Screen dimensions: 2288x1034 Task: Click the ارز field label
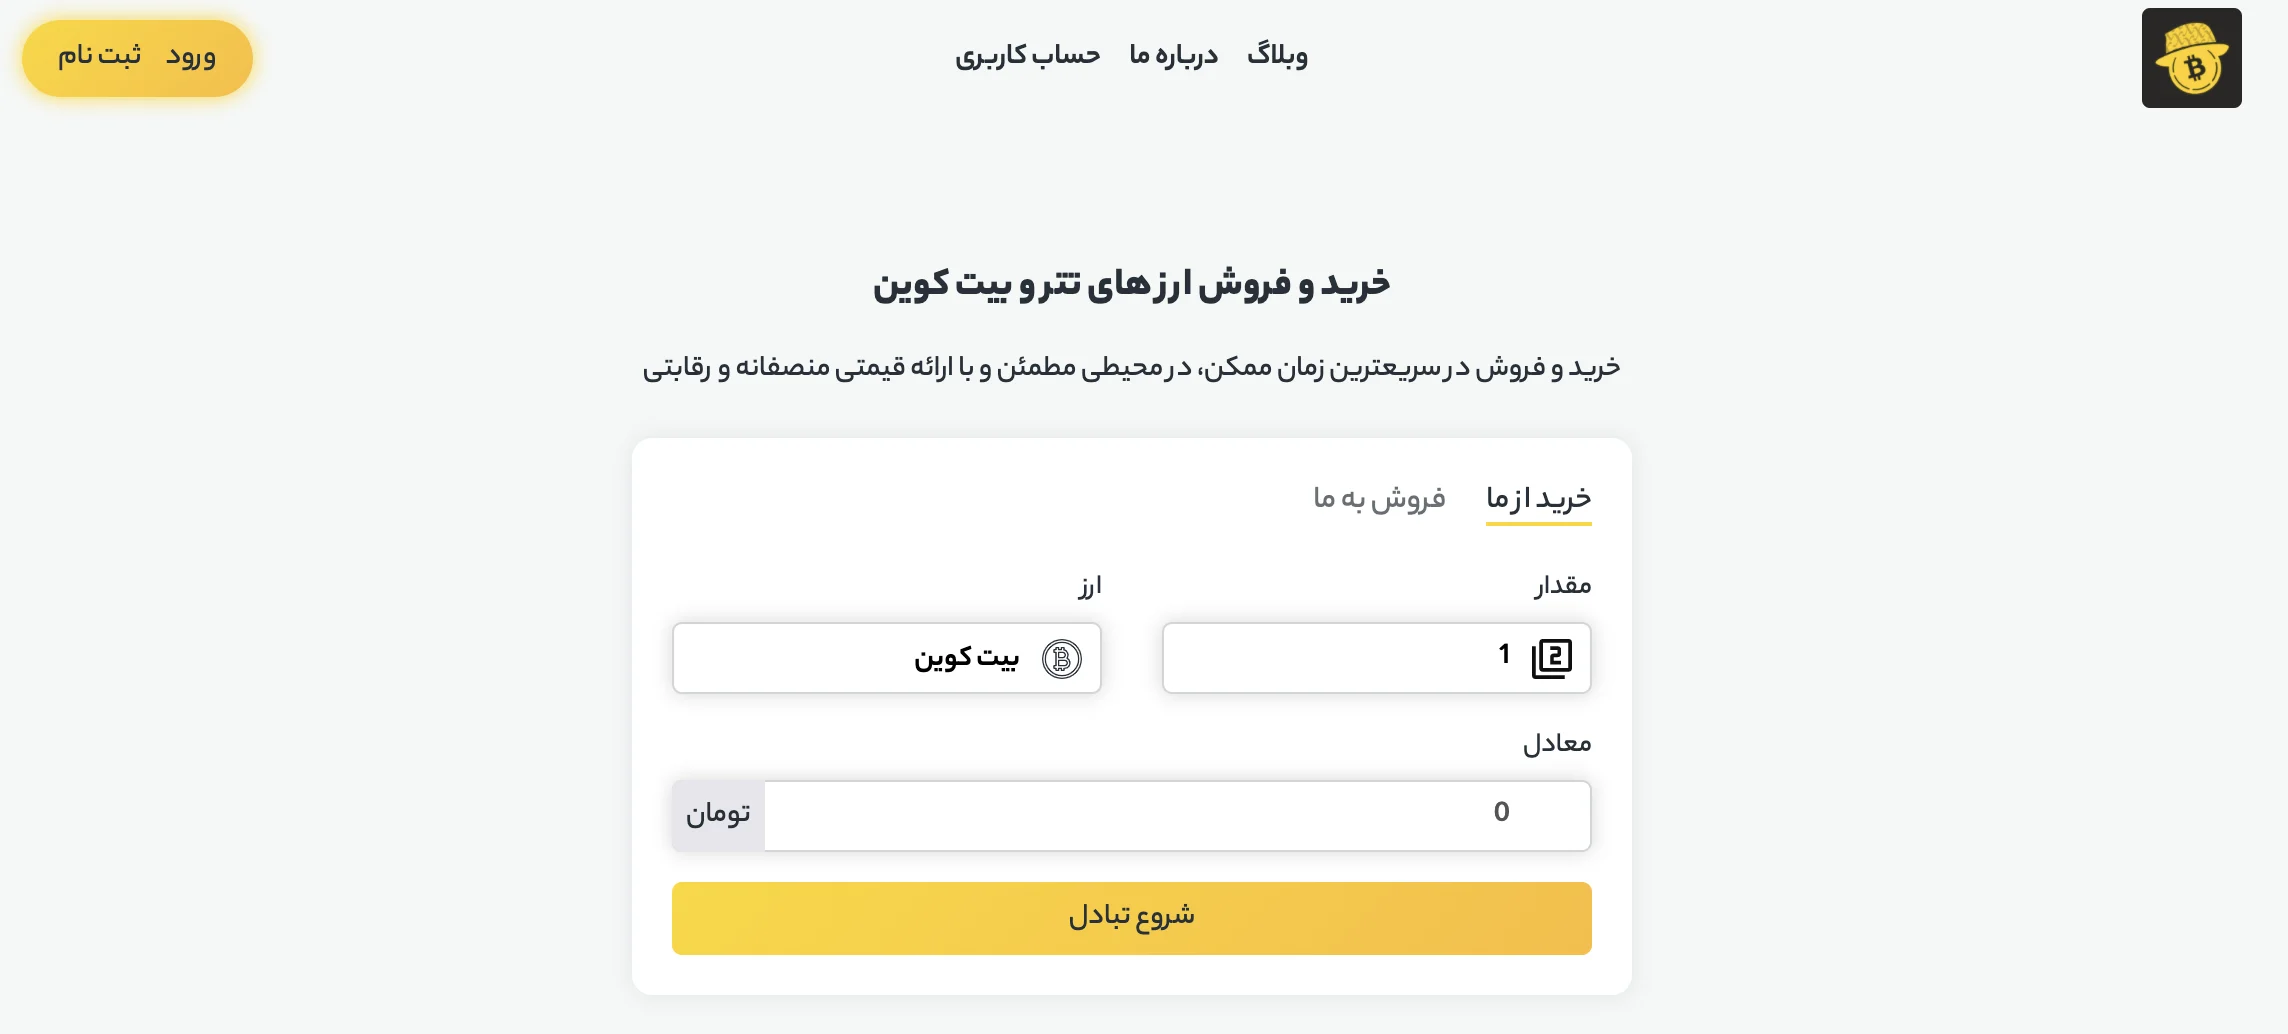coord(1090,585)
